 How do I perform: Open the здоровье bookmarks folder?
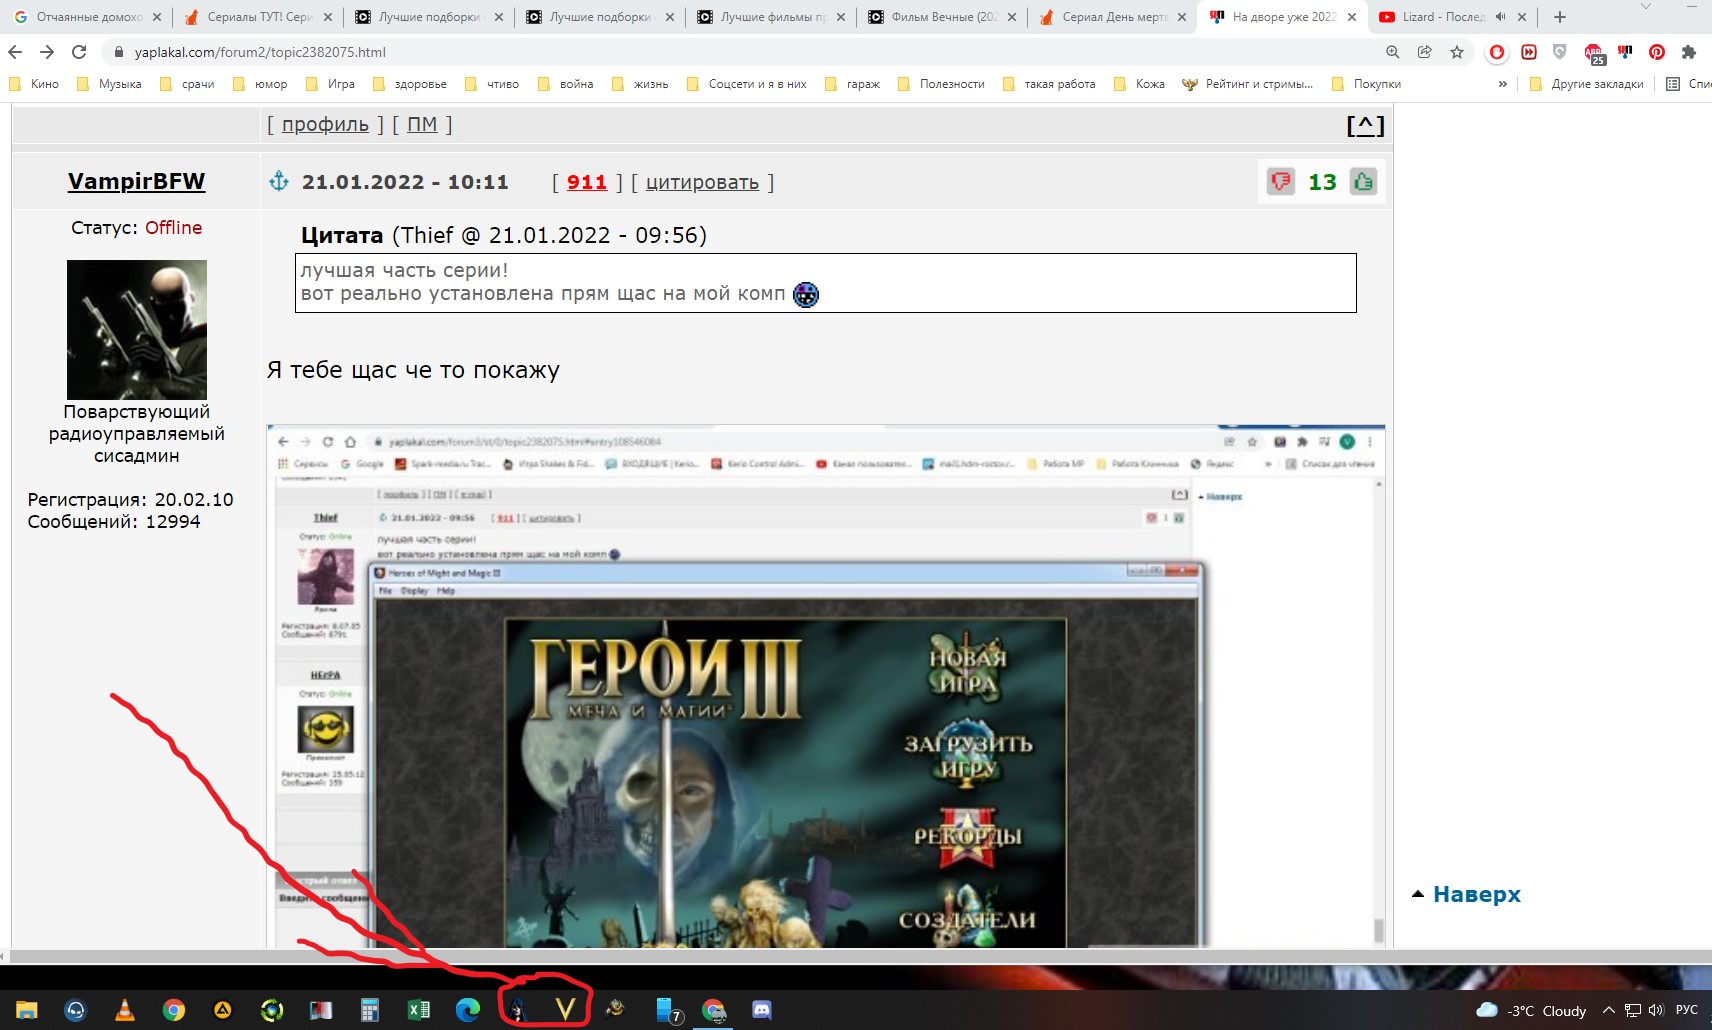click(410, 84)
